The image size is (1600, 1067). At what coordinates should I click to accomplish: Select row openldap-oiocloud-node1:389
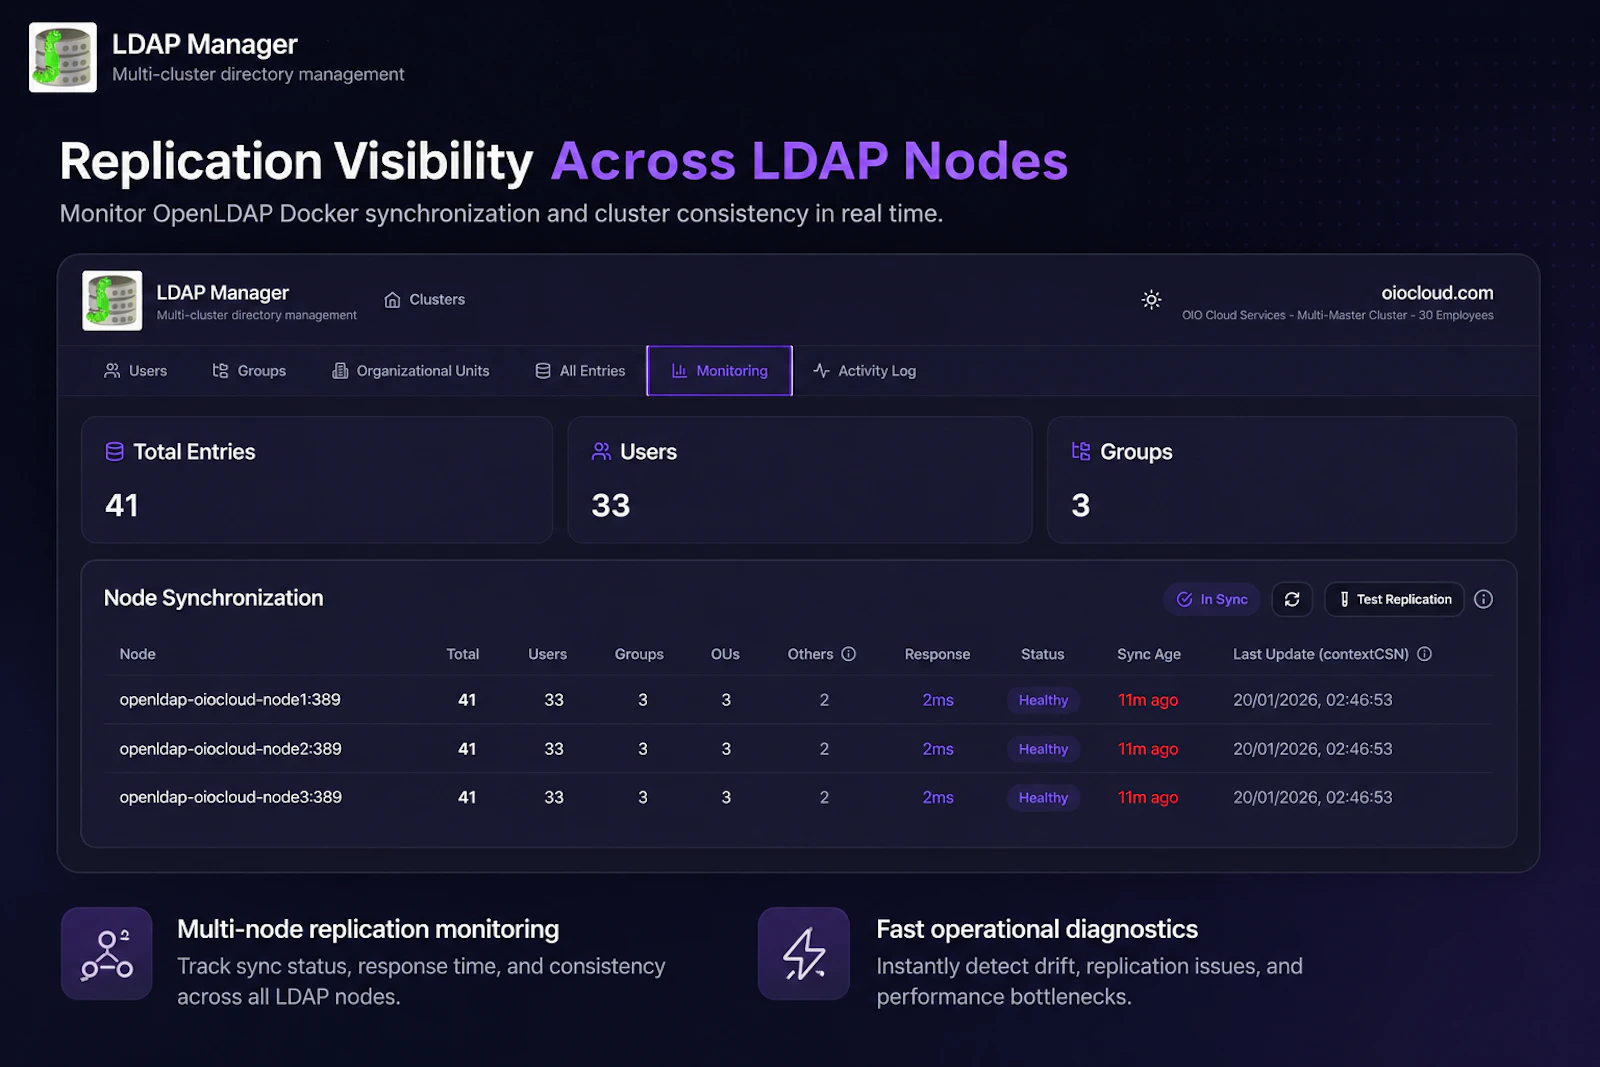798,700
